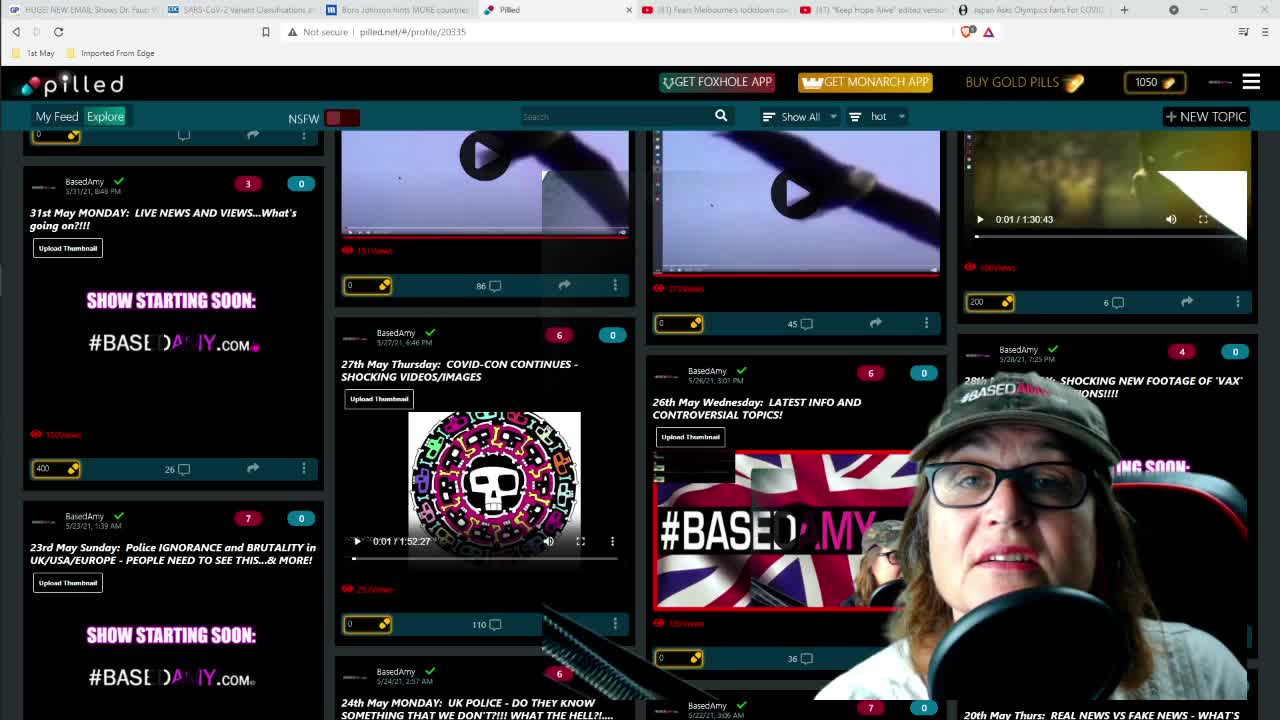Toggle the NSFW switch
Image resolution: width=1280 pixels, height=720 pixels.
pos(342,117)
